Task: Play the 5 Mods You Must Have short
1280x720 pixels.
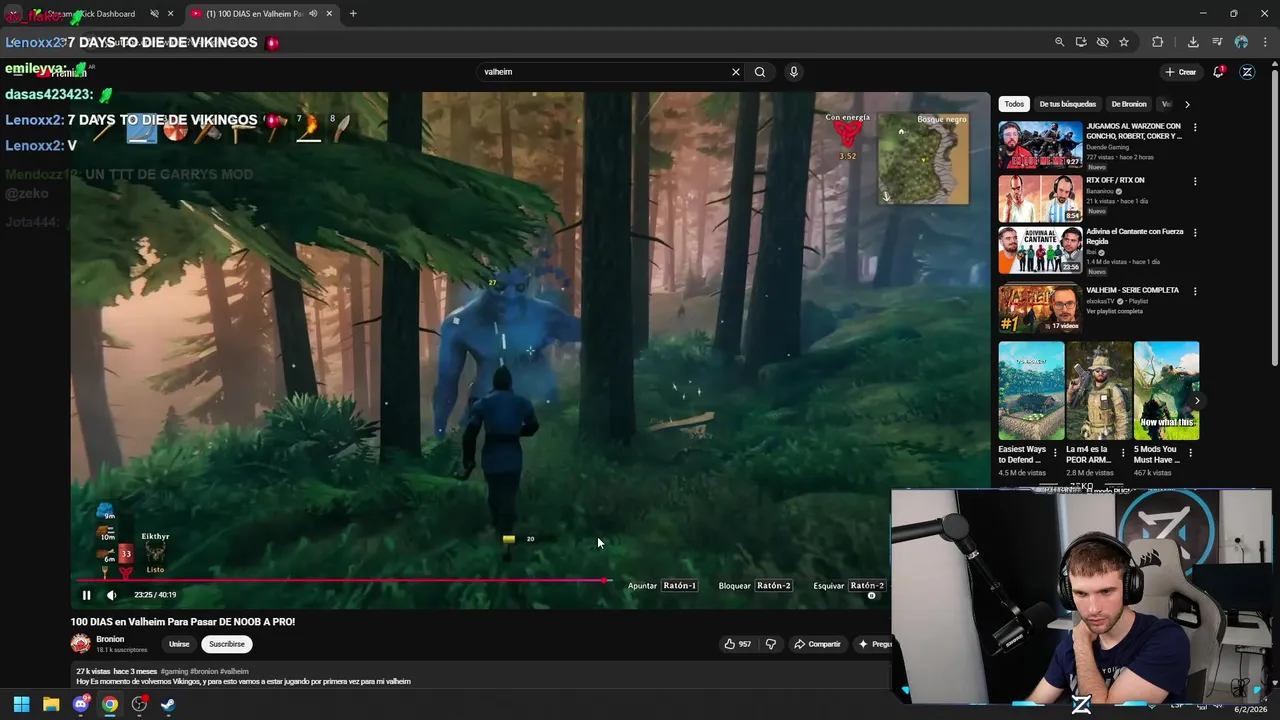Action: (1166, 391)
